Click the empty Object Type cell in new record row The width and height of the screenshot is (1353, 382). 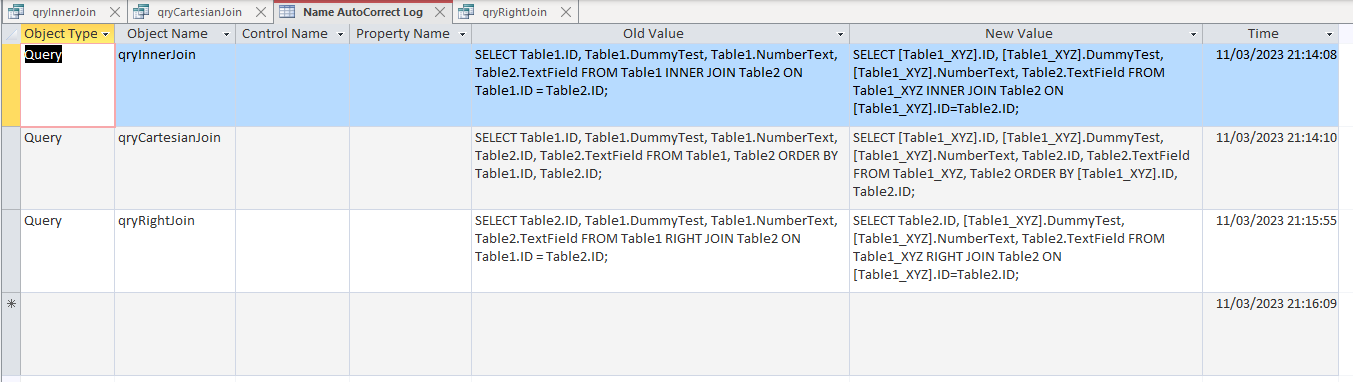[x=67, y=334]
